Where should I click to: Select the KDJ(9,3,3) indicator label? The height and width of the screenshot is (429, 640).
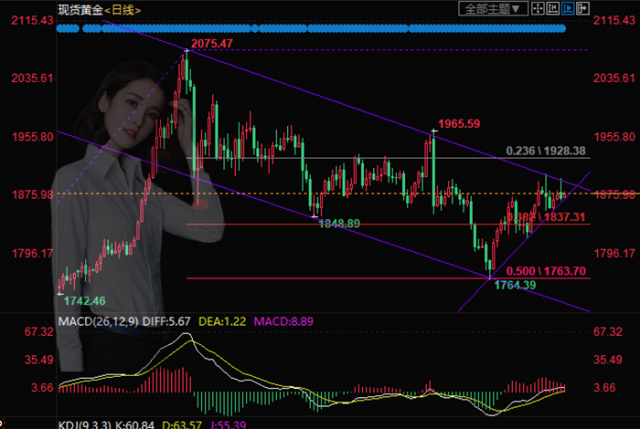(84, 425)
